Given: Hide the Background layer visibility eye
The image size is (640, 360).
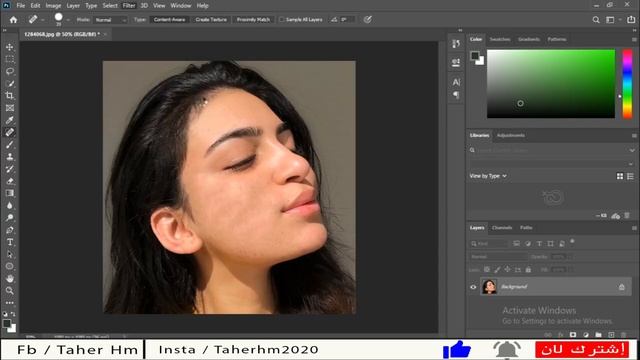Looking at the screenshot, I should pyautogui.click(x=473, y=287).
